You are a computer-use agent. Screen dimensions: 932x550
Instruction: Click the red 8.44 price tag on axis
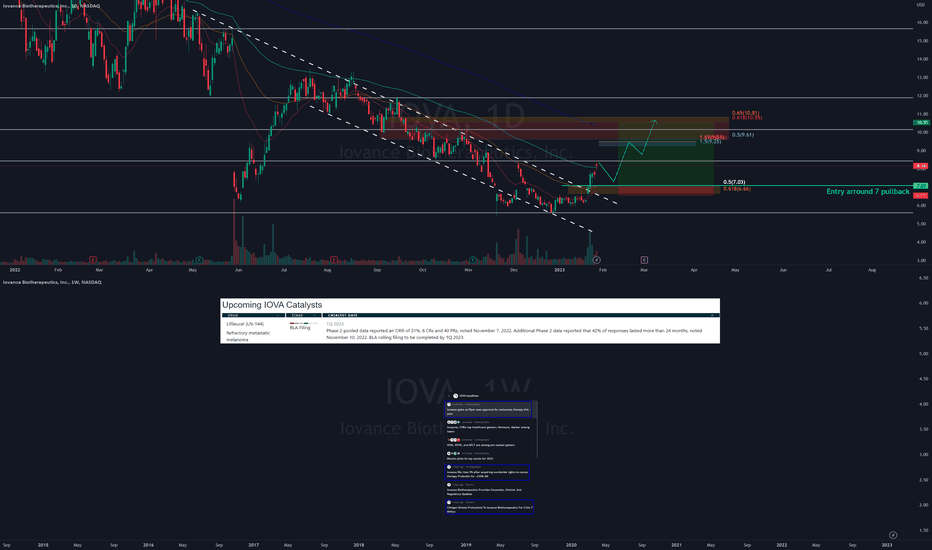pyautogui.click(x=921, y=166)
